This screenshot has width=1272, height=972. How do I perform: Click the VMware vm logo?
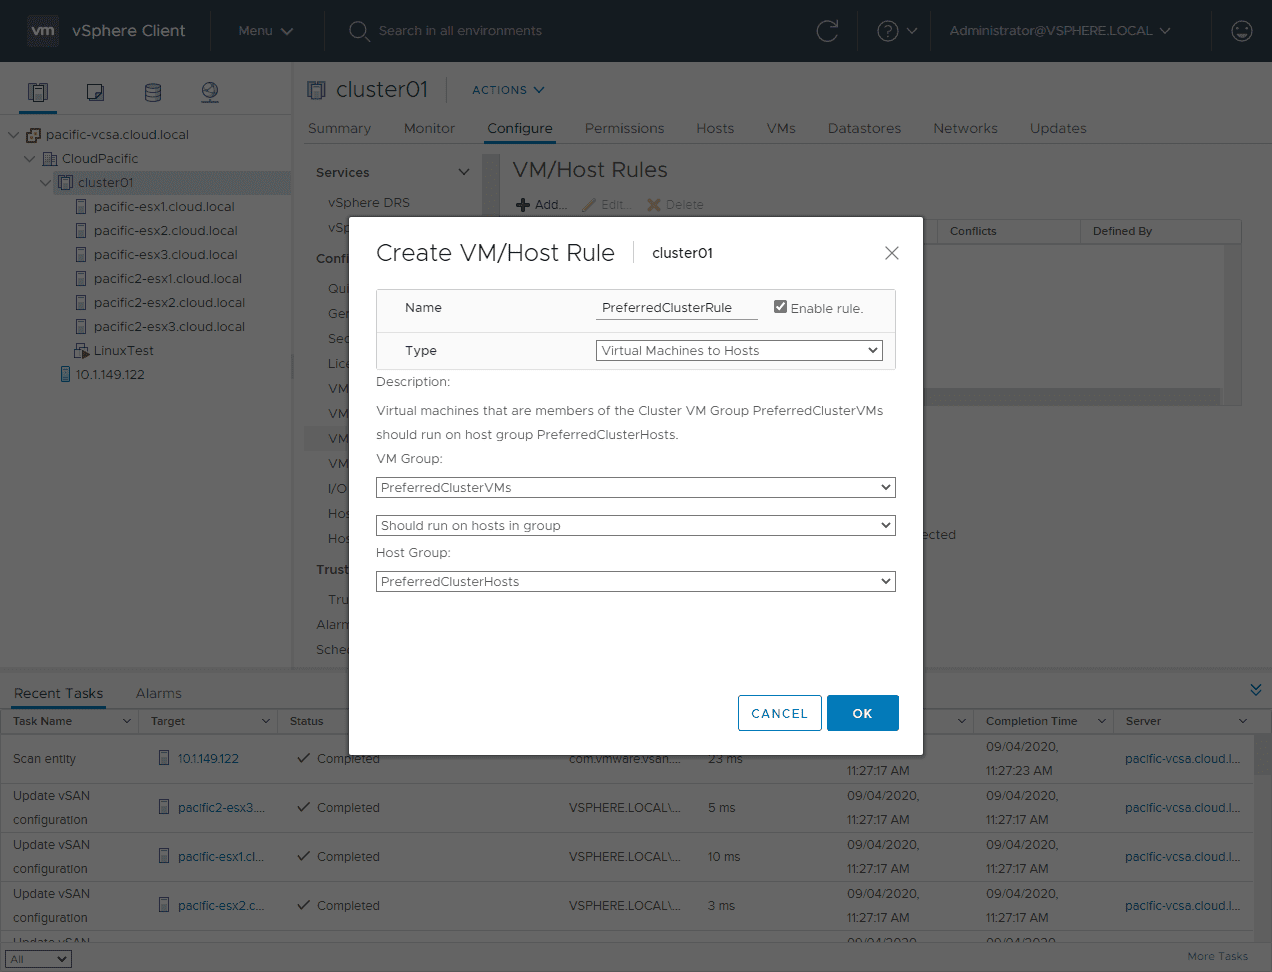43,31
